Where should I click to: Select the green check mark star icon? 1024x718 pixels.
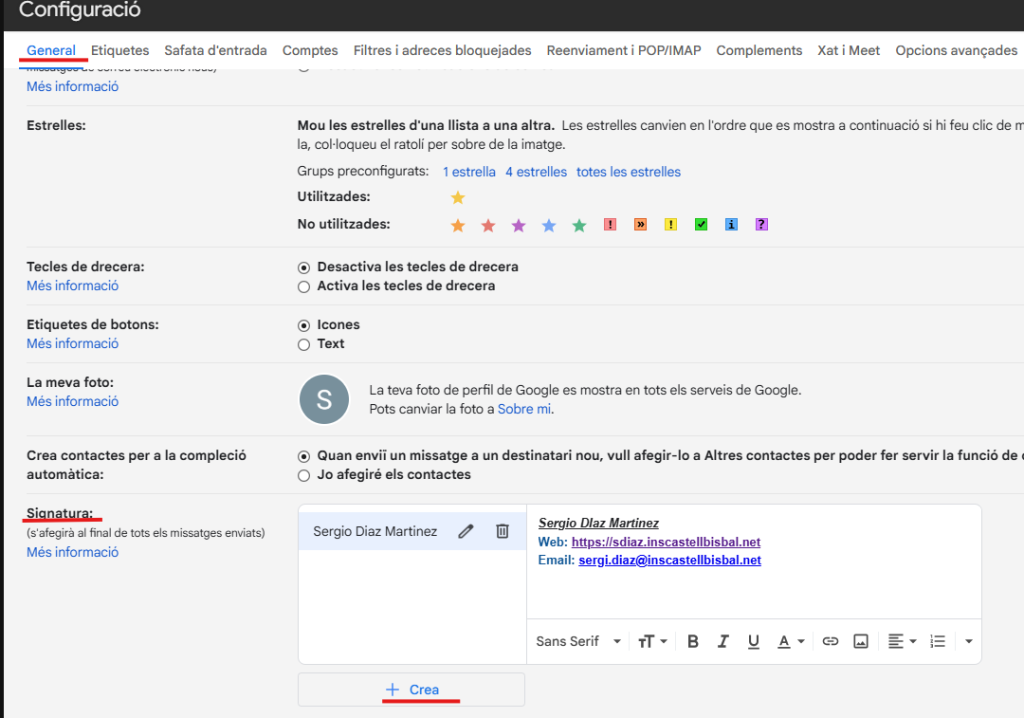[x=701, y=225]
